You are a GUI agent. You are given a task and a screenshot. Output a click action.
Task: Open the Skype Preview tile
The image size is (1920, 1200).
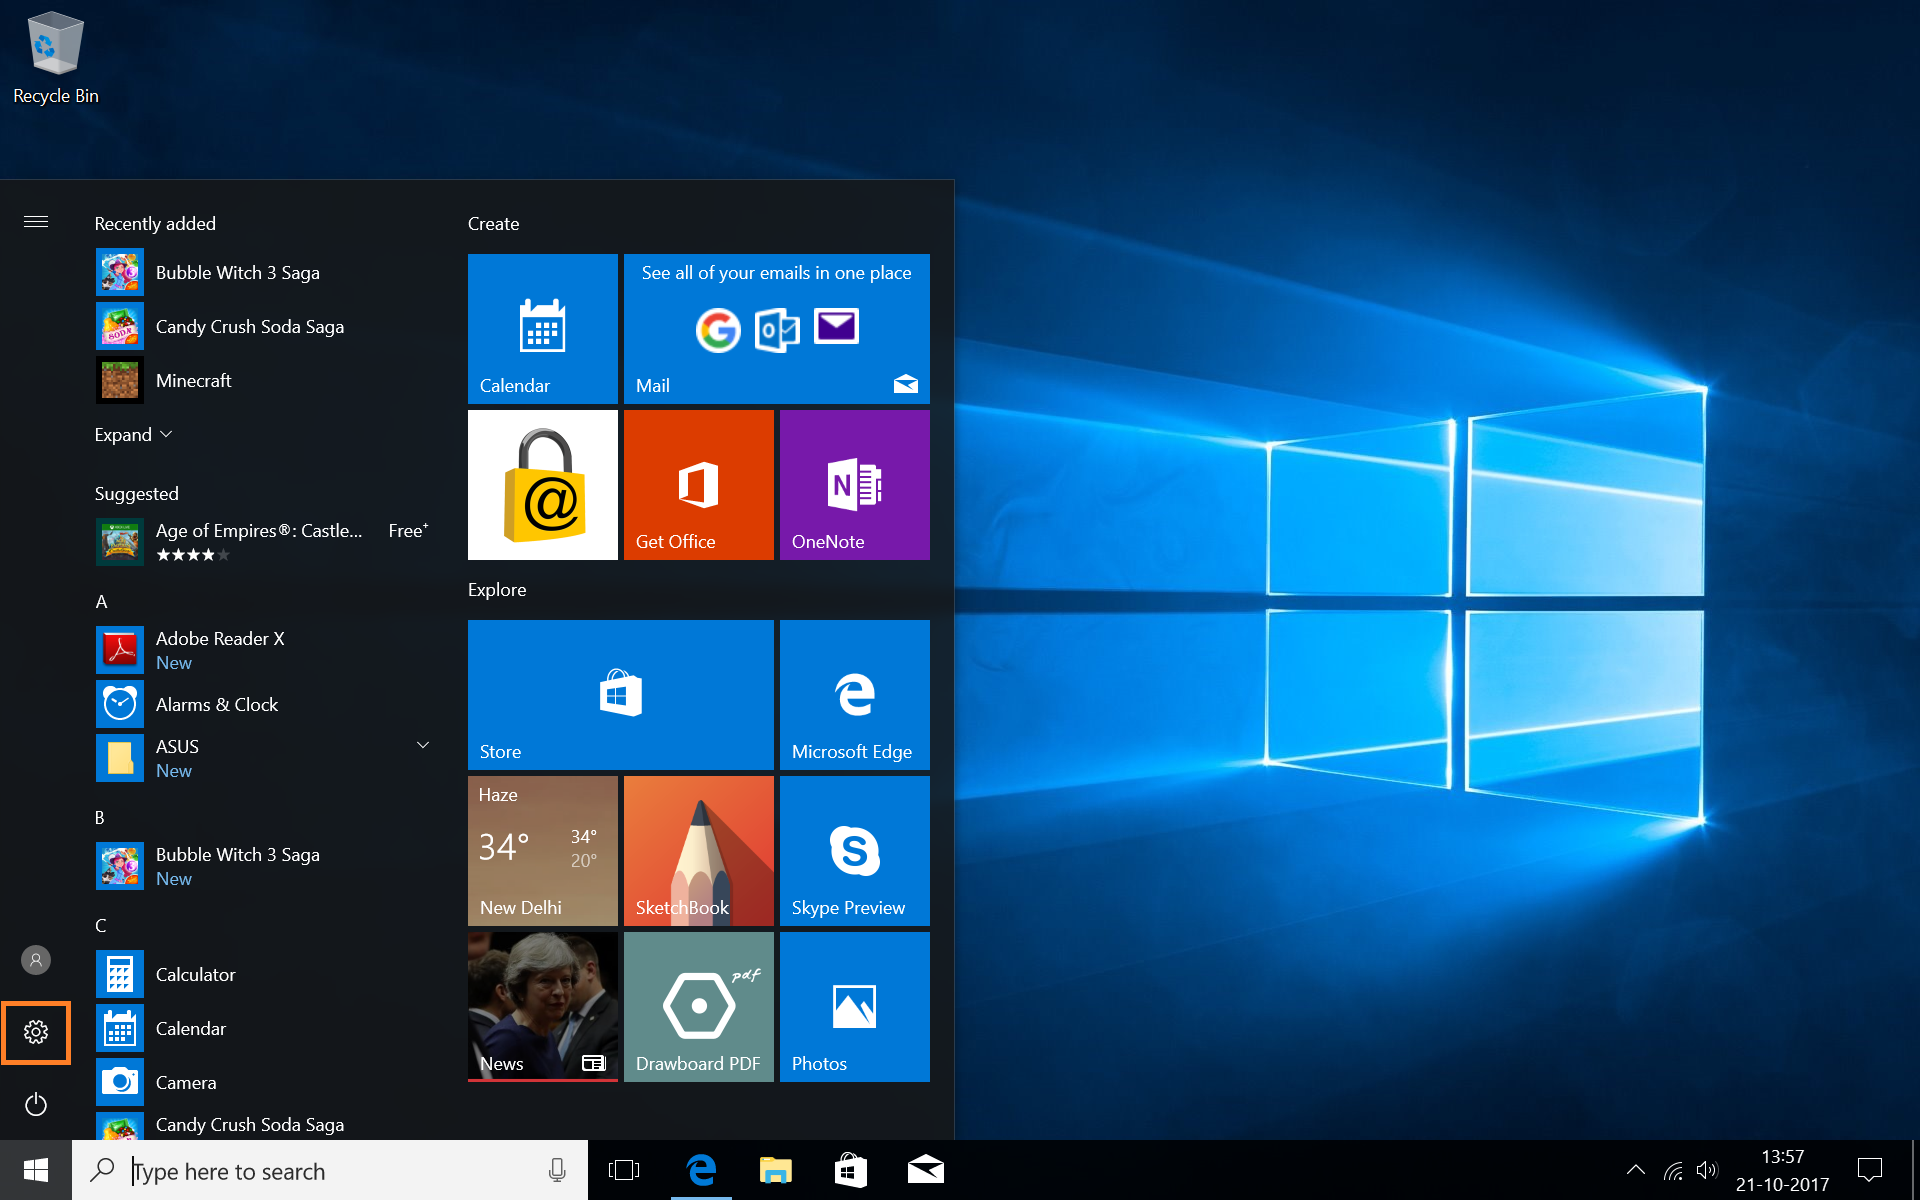pos(855,851)
